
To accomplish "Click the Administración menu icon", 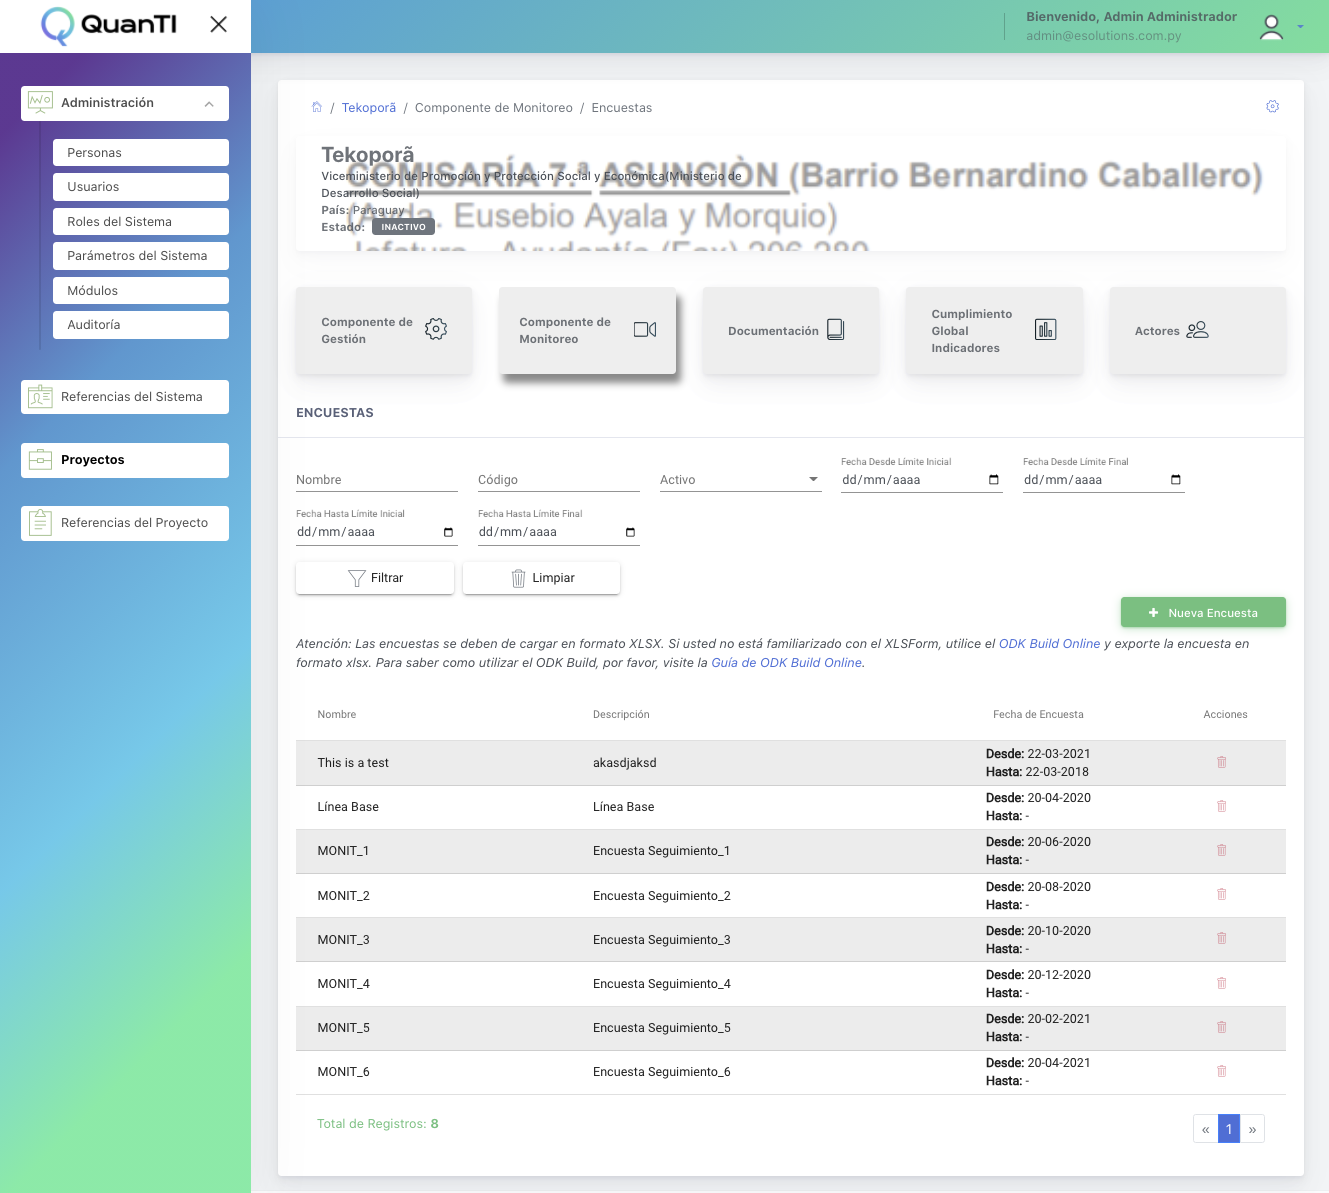I will 40,103.
